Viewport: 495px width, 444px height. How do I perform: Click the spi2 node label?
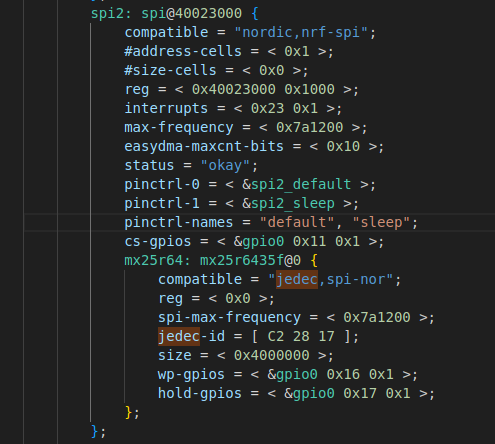[x=107, y=14]
